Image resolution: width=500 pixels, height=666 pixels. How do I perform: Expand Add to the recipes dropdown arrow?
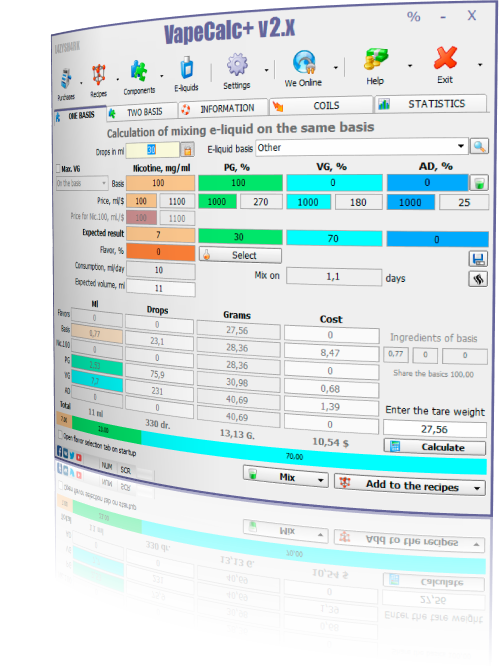[x=477, y=488]
